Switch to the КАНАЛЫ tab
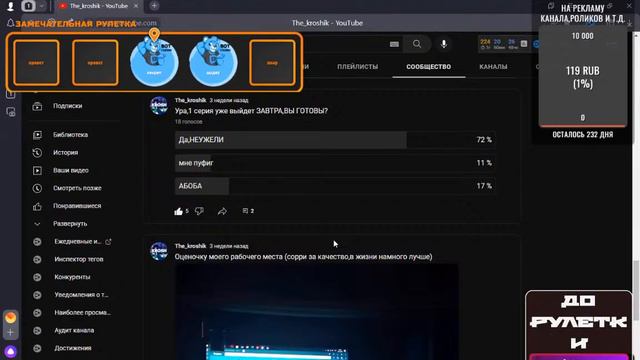Screen dimensions: 640x360 (x=493, y=67)
